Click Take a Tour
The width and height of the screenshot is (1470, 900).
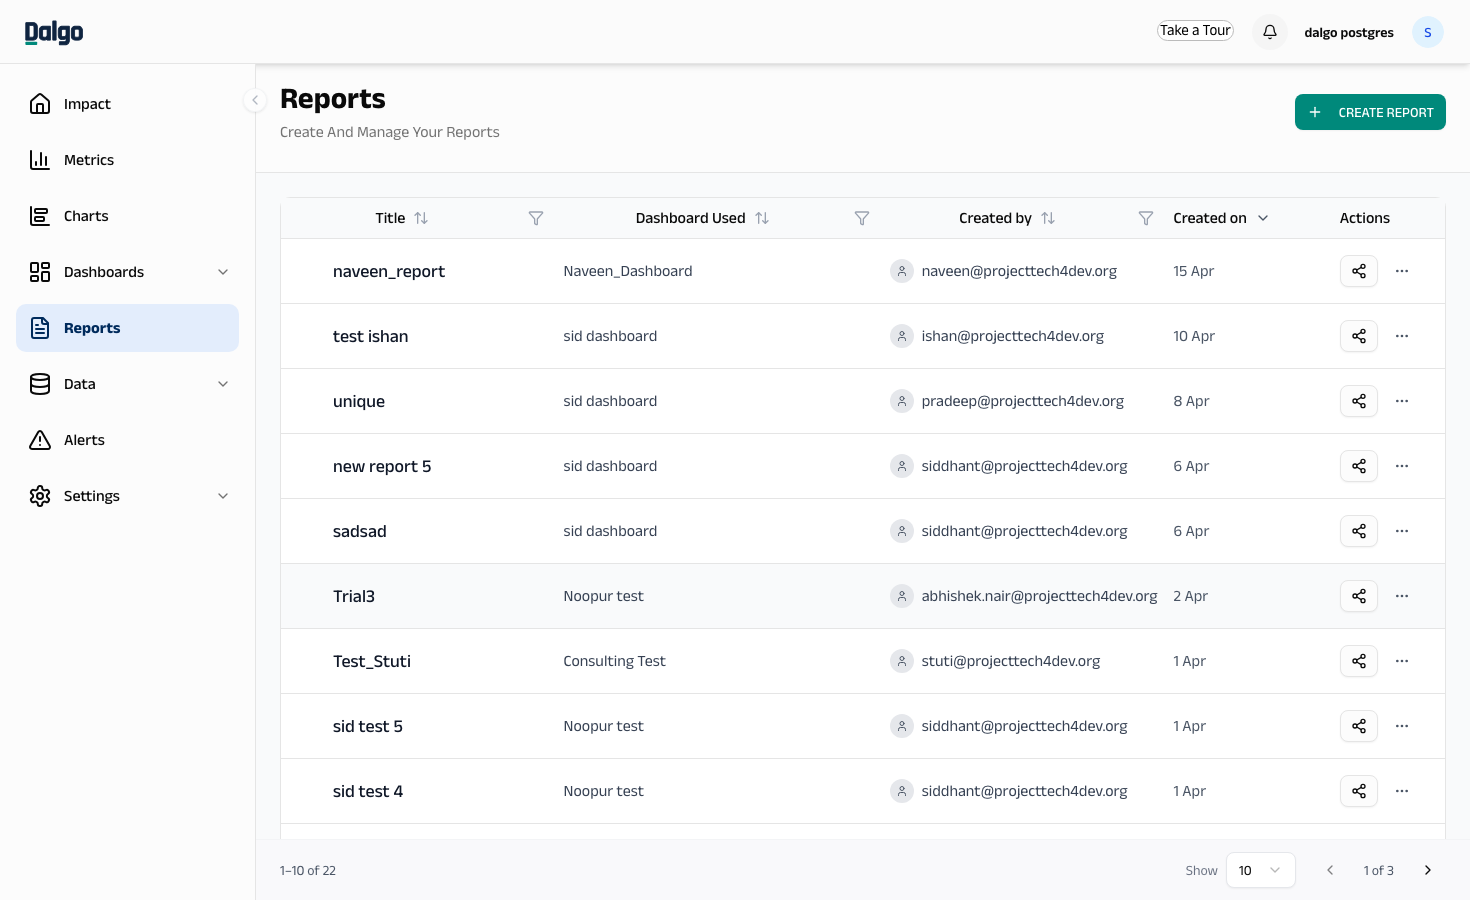click(1195, 31)
